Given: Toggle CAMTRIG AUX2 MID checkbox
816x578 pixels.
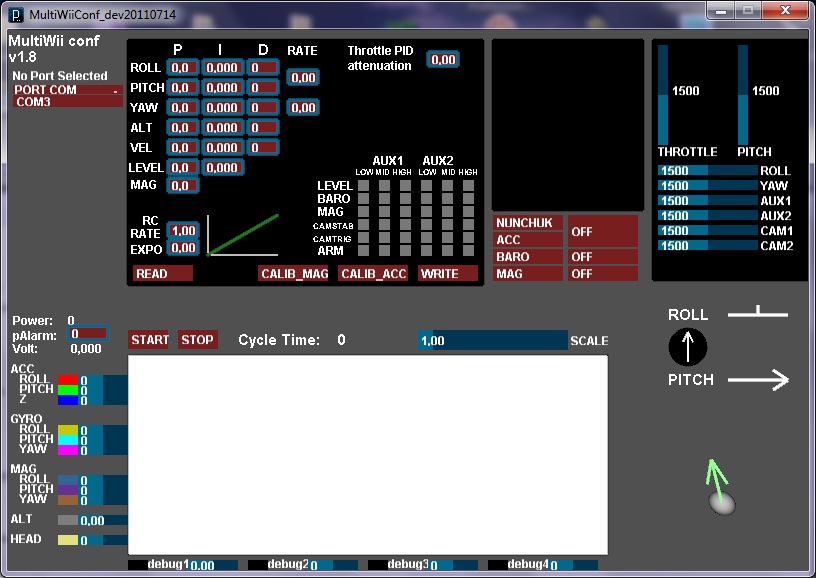Looking at the screenshot, I should (x=448, y=237).
